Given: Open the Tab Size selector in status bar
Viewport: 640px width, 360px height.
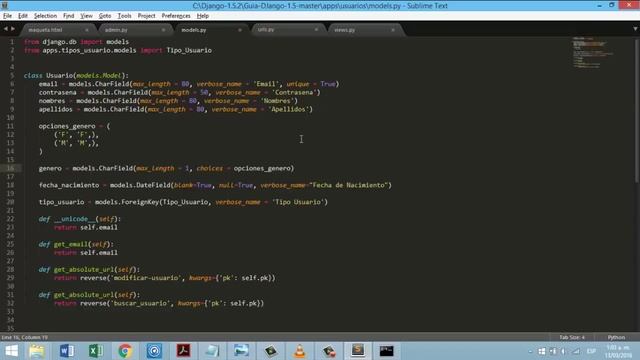Looking at the screenshot, I should point(572,338).
